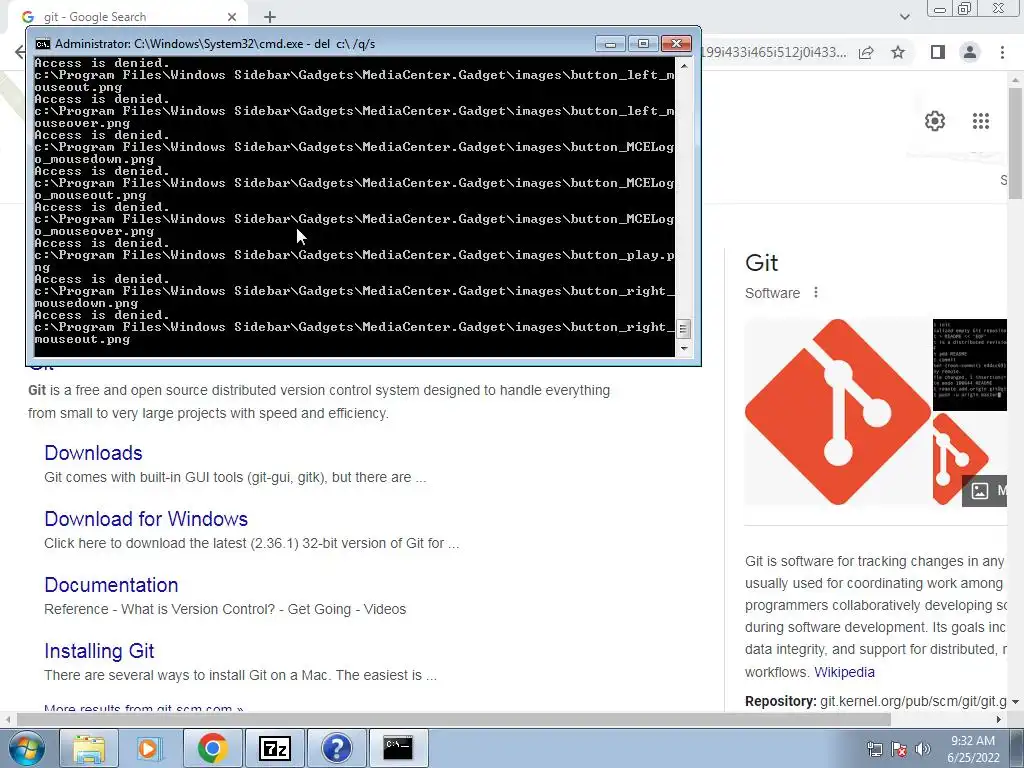This screenshot has width=1024, height=768.
Task: Open the Chrome profile avatar
Action: pyautogui.click(x=970, y=52)
